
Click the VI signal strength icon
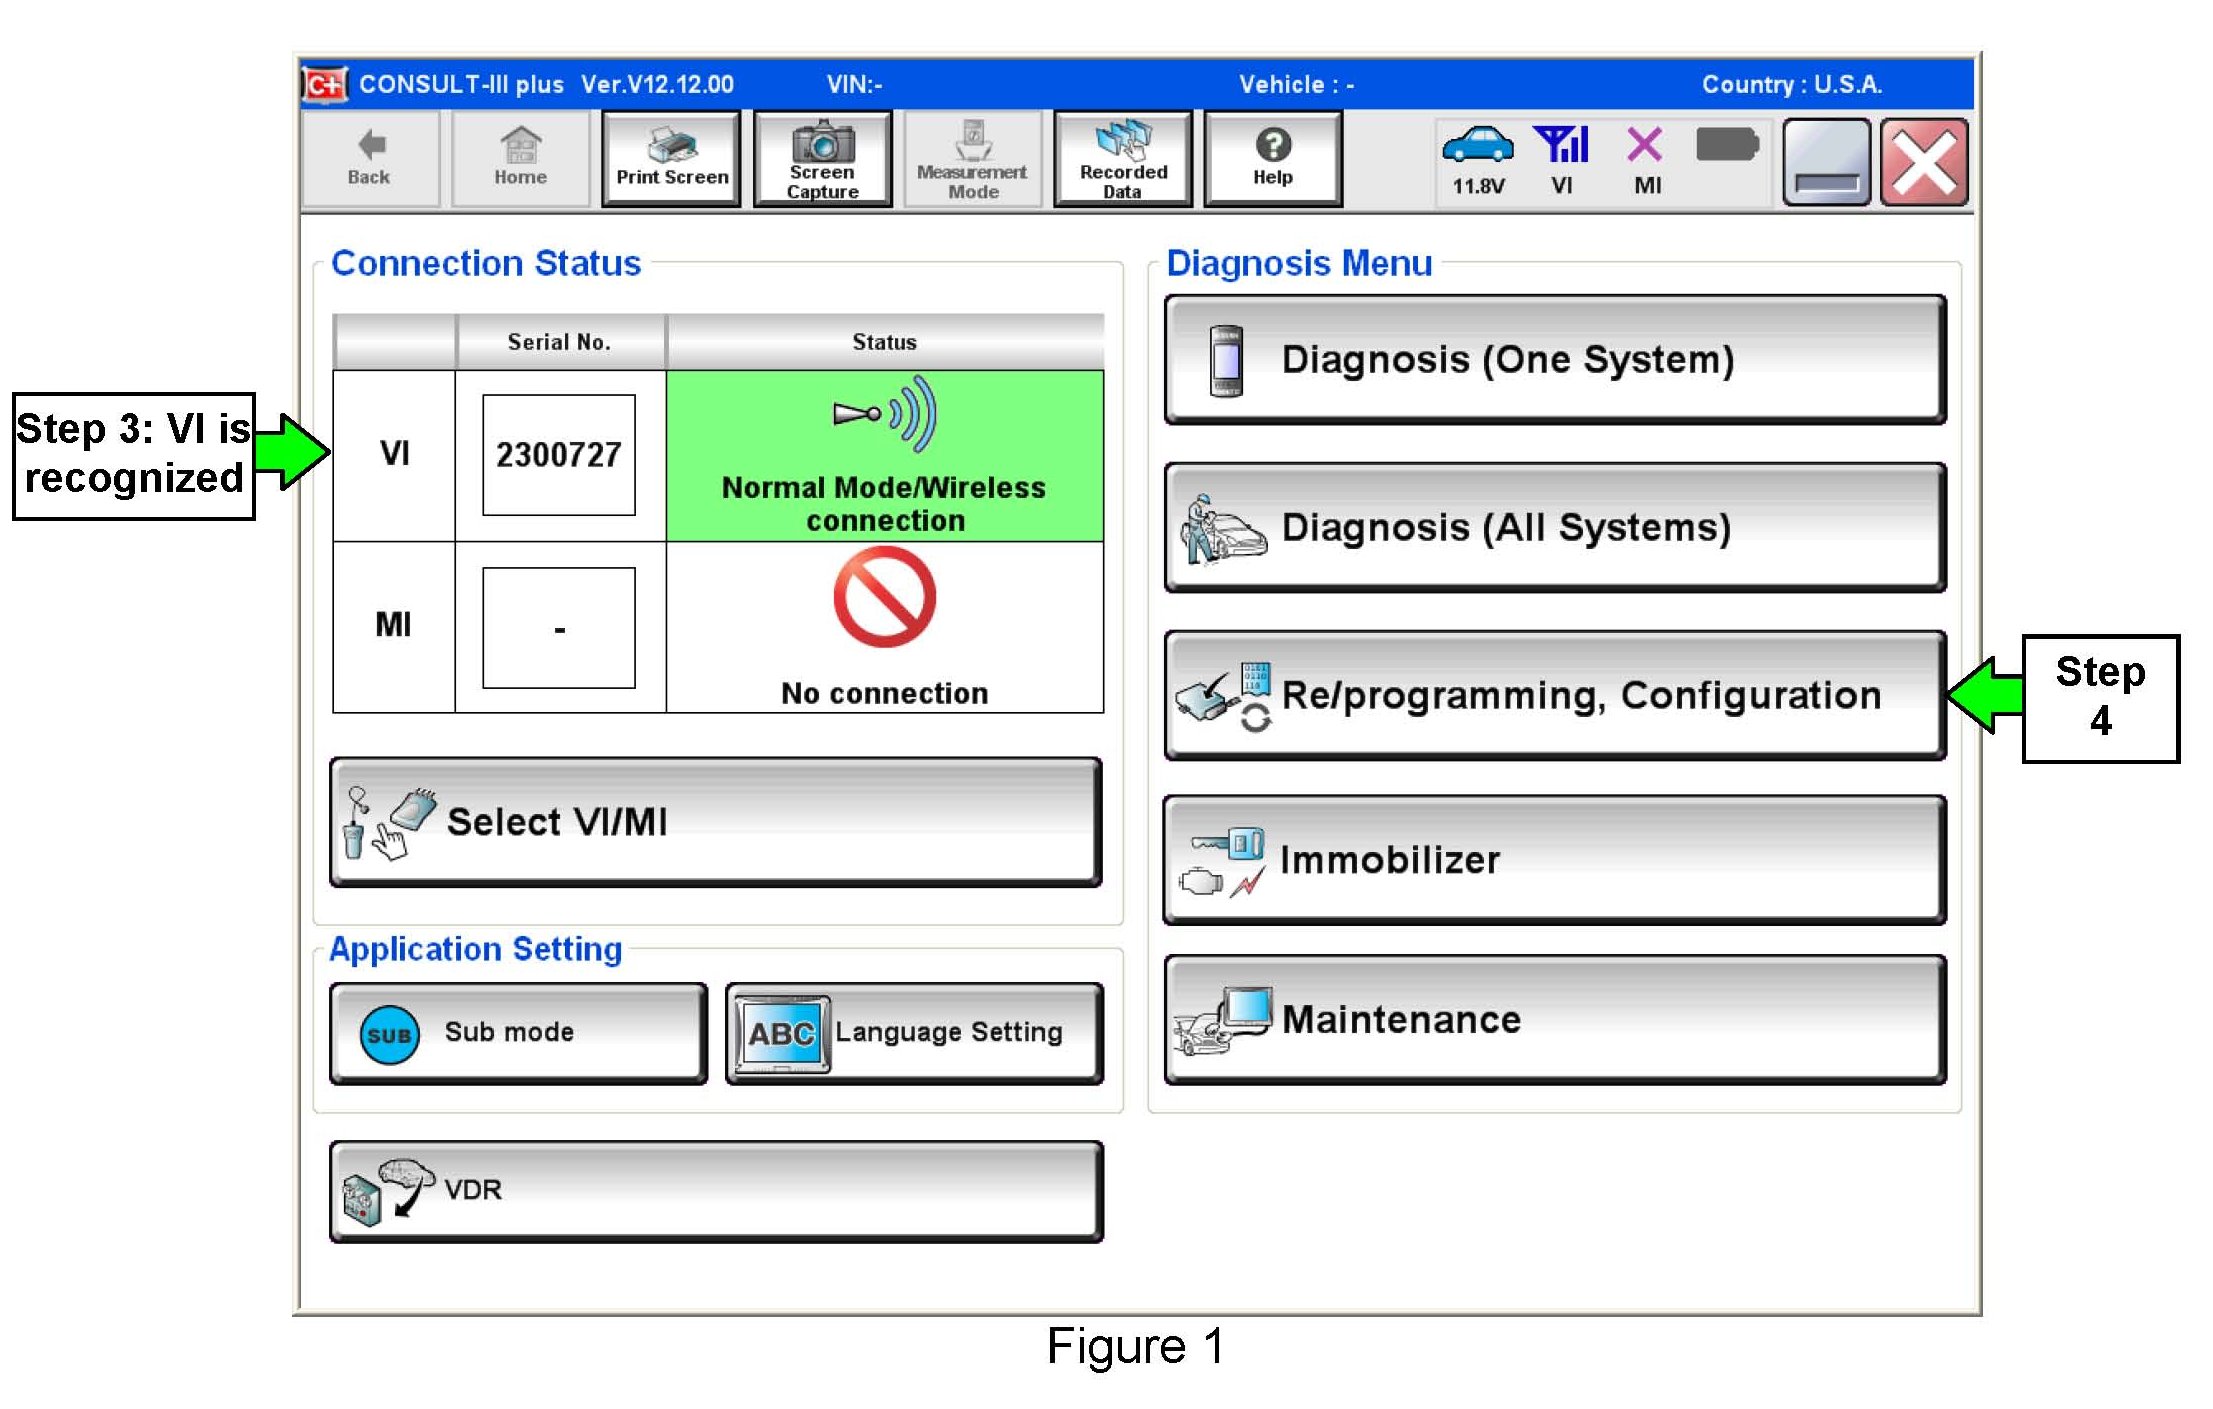[x=1561, y=146]
